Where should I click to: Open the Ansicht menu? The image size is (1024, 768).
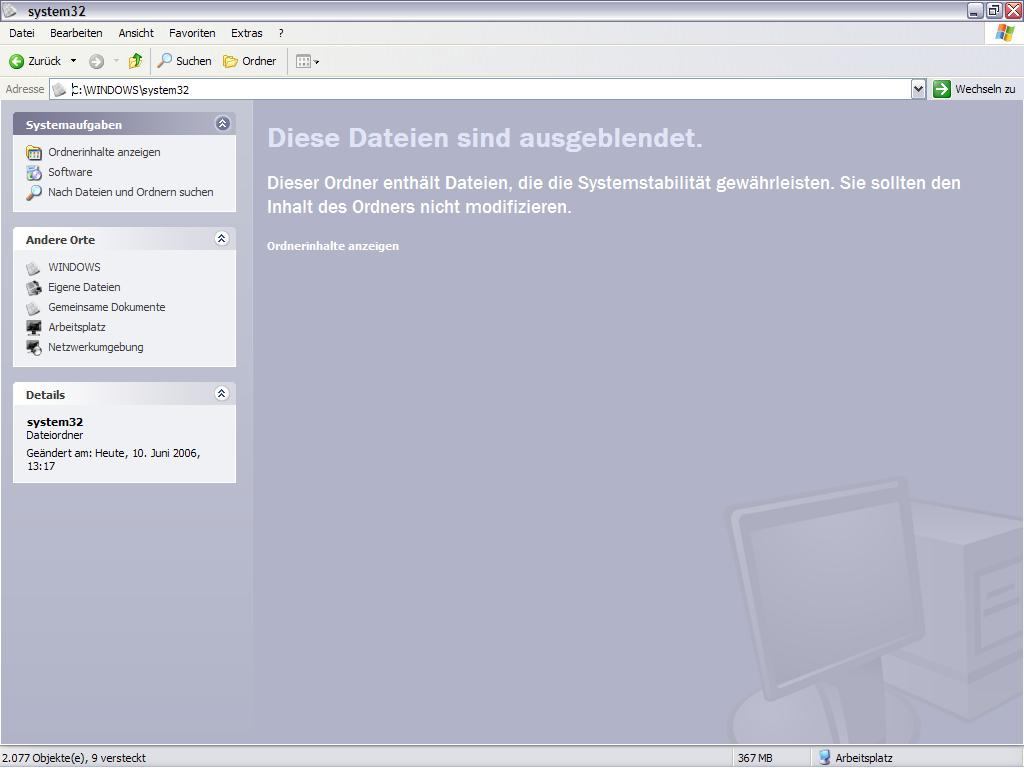pyautogui.click(x=136, y=33)
